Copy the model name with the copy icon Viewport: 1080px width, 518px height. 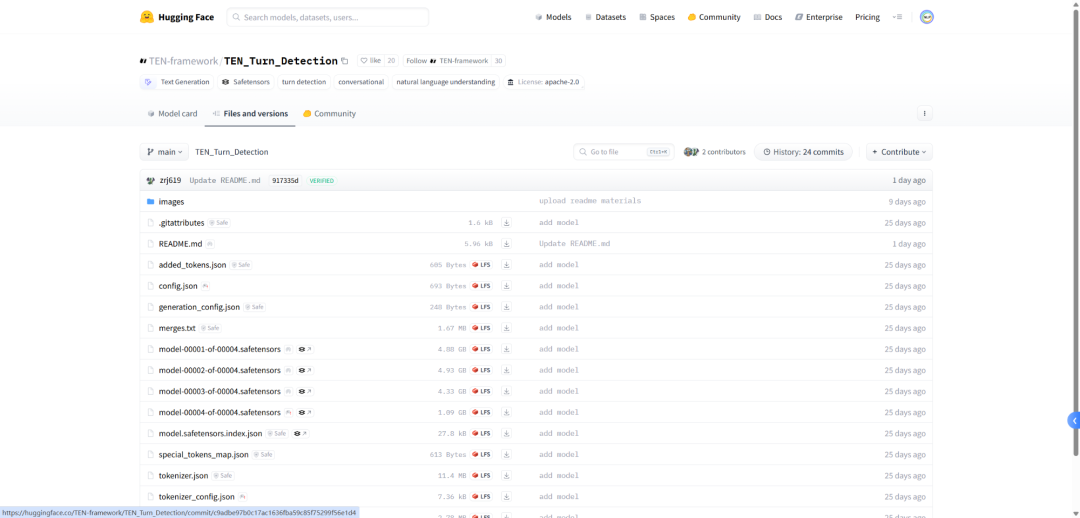(344, 61)
